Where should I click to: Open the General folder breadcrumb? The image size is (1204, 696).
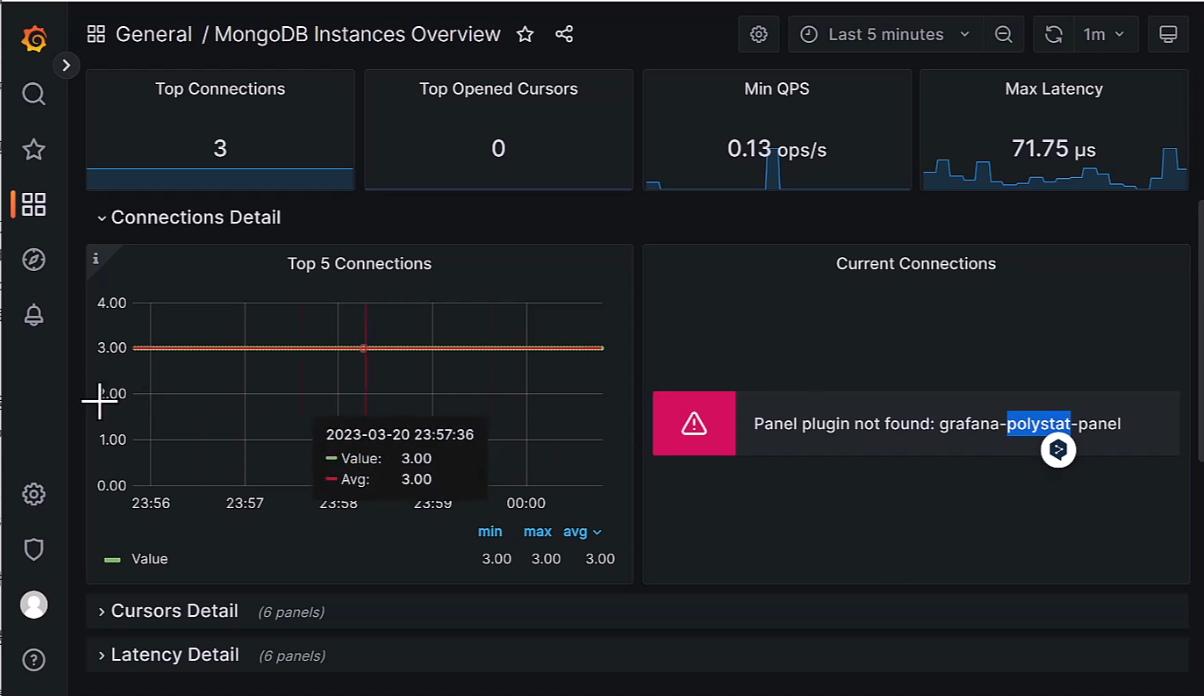154,34
